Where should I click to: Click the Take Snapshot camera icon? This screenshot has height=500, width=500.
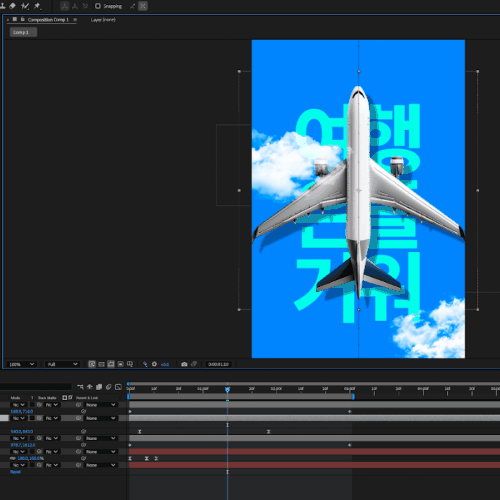pyautogui.click(x=184, y=364)
